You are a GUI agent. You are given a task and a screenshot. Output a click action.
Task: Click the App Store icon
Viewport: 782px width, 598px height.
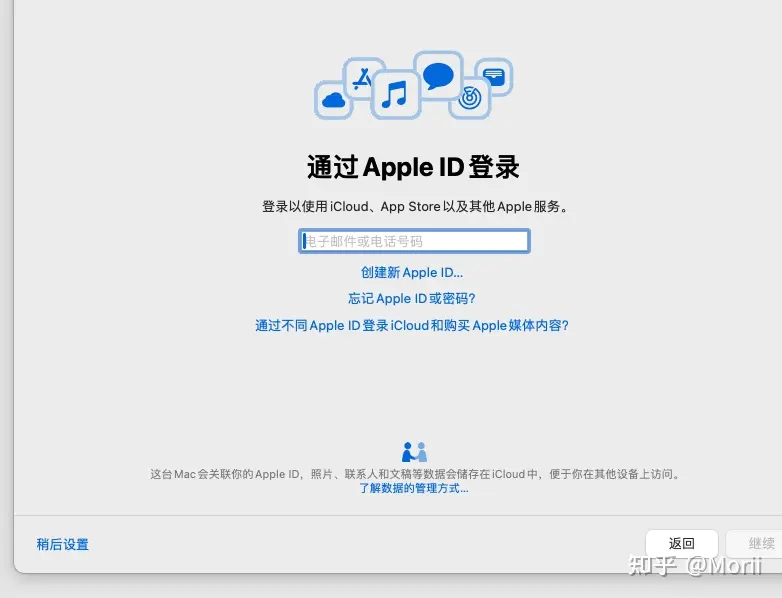(x=363, y=79)
